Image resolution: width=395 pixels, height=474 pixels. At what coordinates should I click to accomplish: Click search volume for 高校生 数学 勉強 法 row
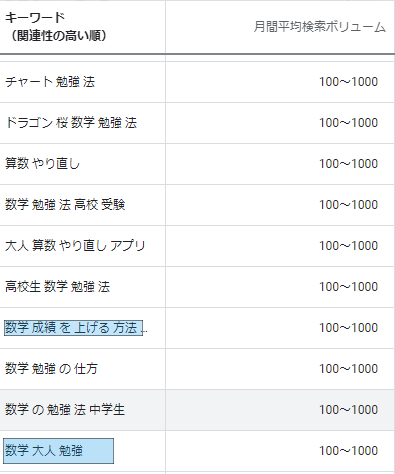[348, 287]
